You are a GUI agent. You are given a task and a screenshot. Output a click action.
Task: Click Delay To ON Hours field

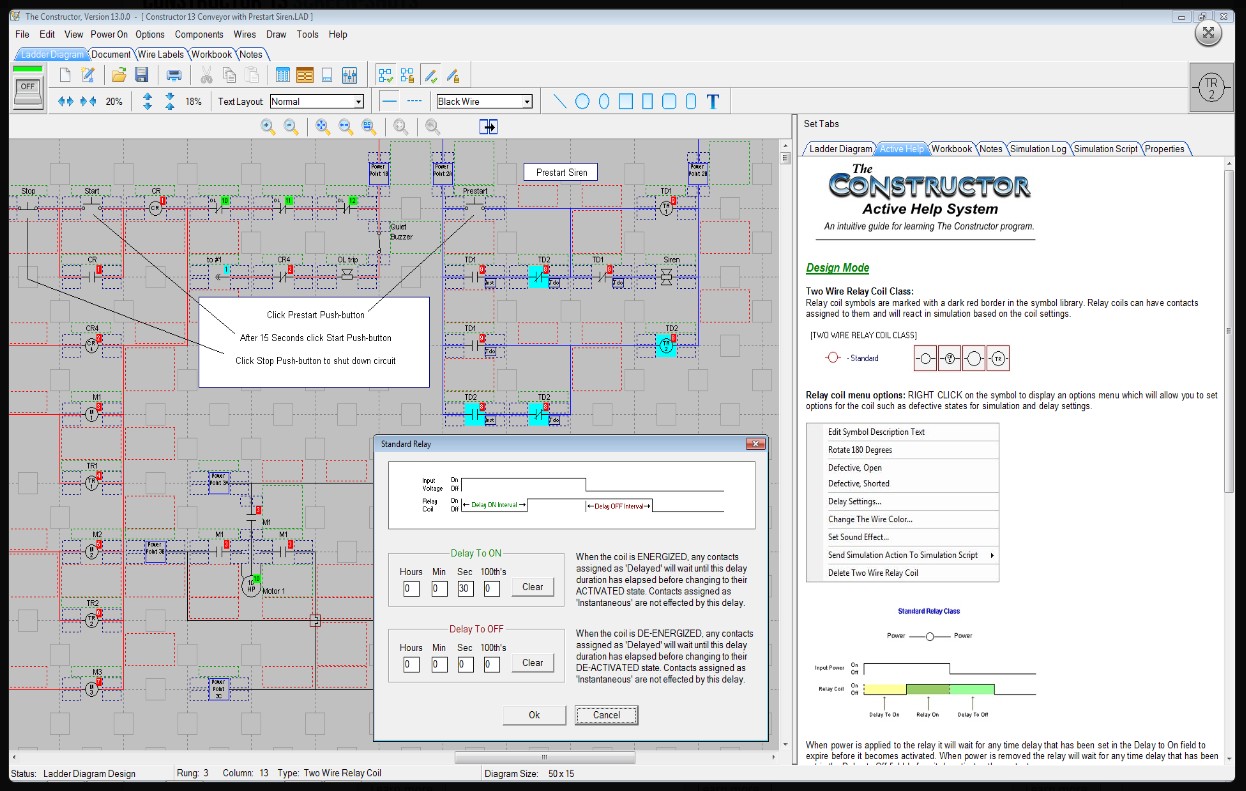click(411, 589)
